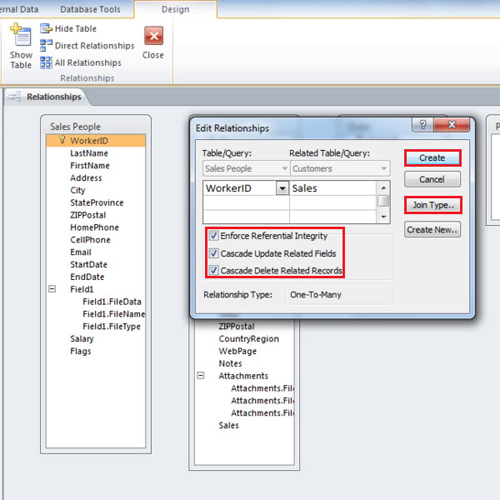Click the Relationships document tab icon
500x500 pixels.
coord(15,97)
